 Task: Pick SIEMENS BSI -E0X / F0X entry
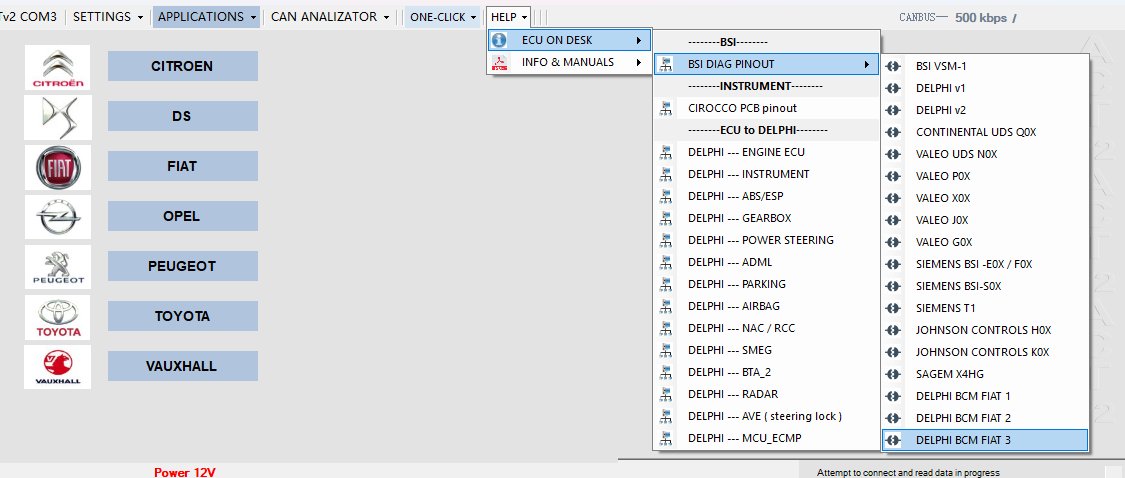pos(985,264)
